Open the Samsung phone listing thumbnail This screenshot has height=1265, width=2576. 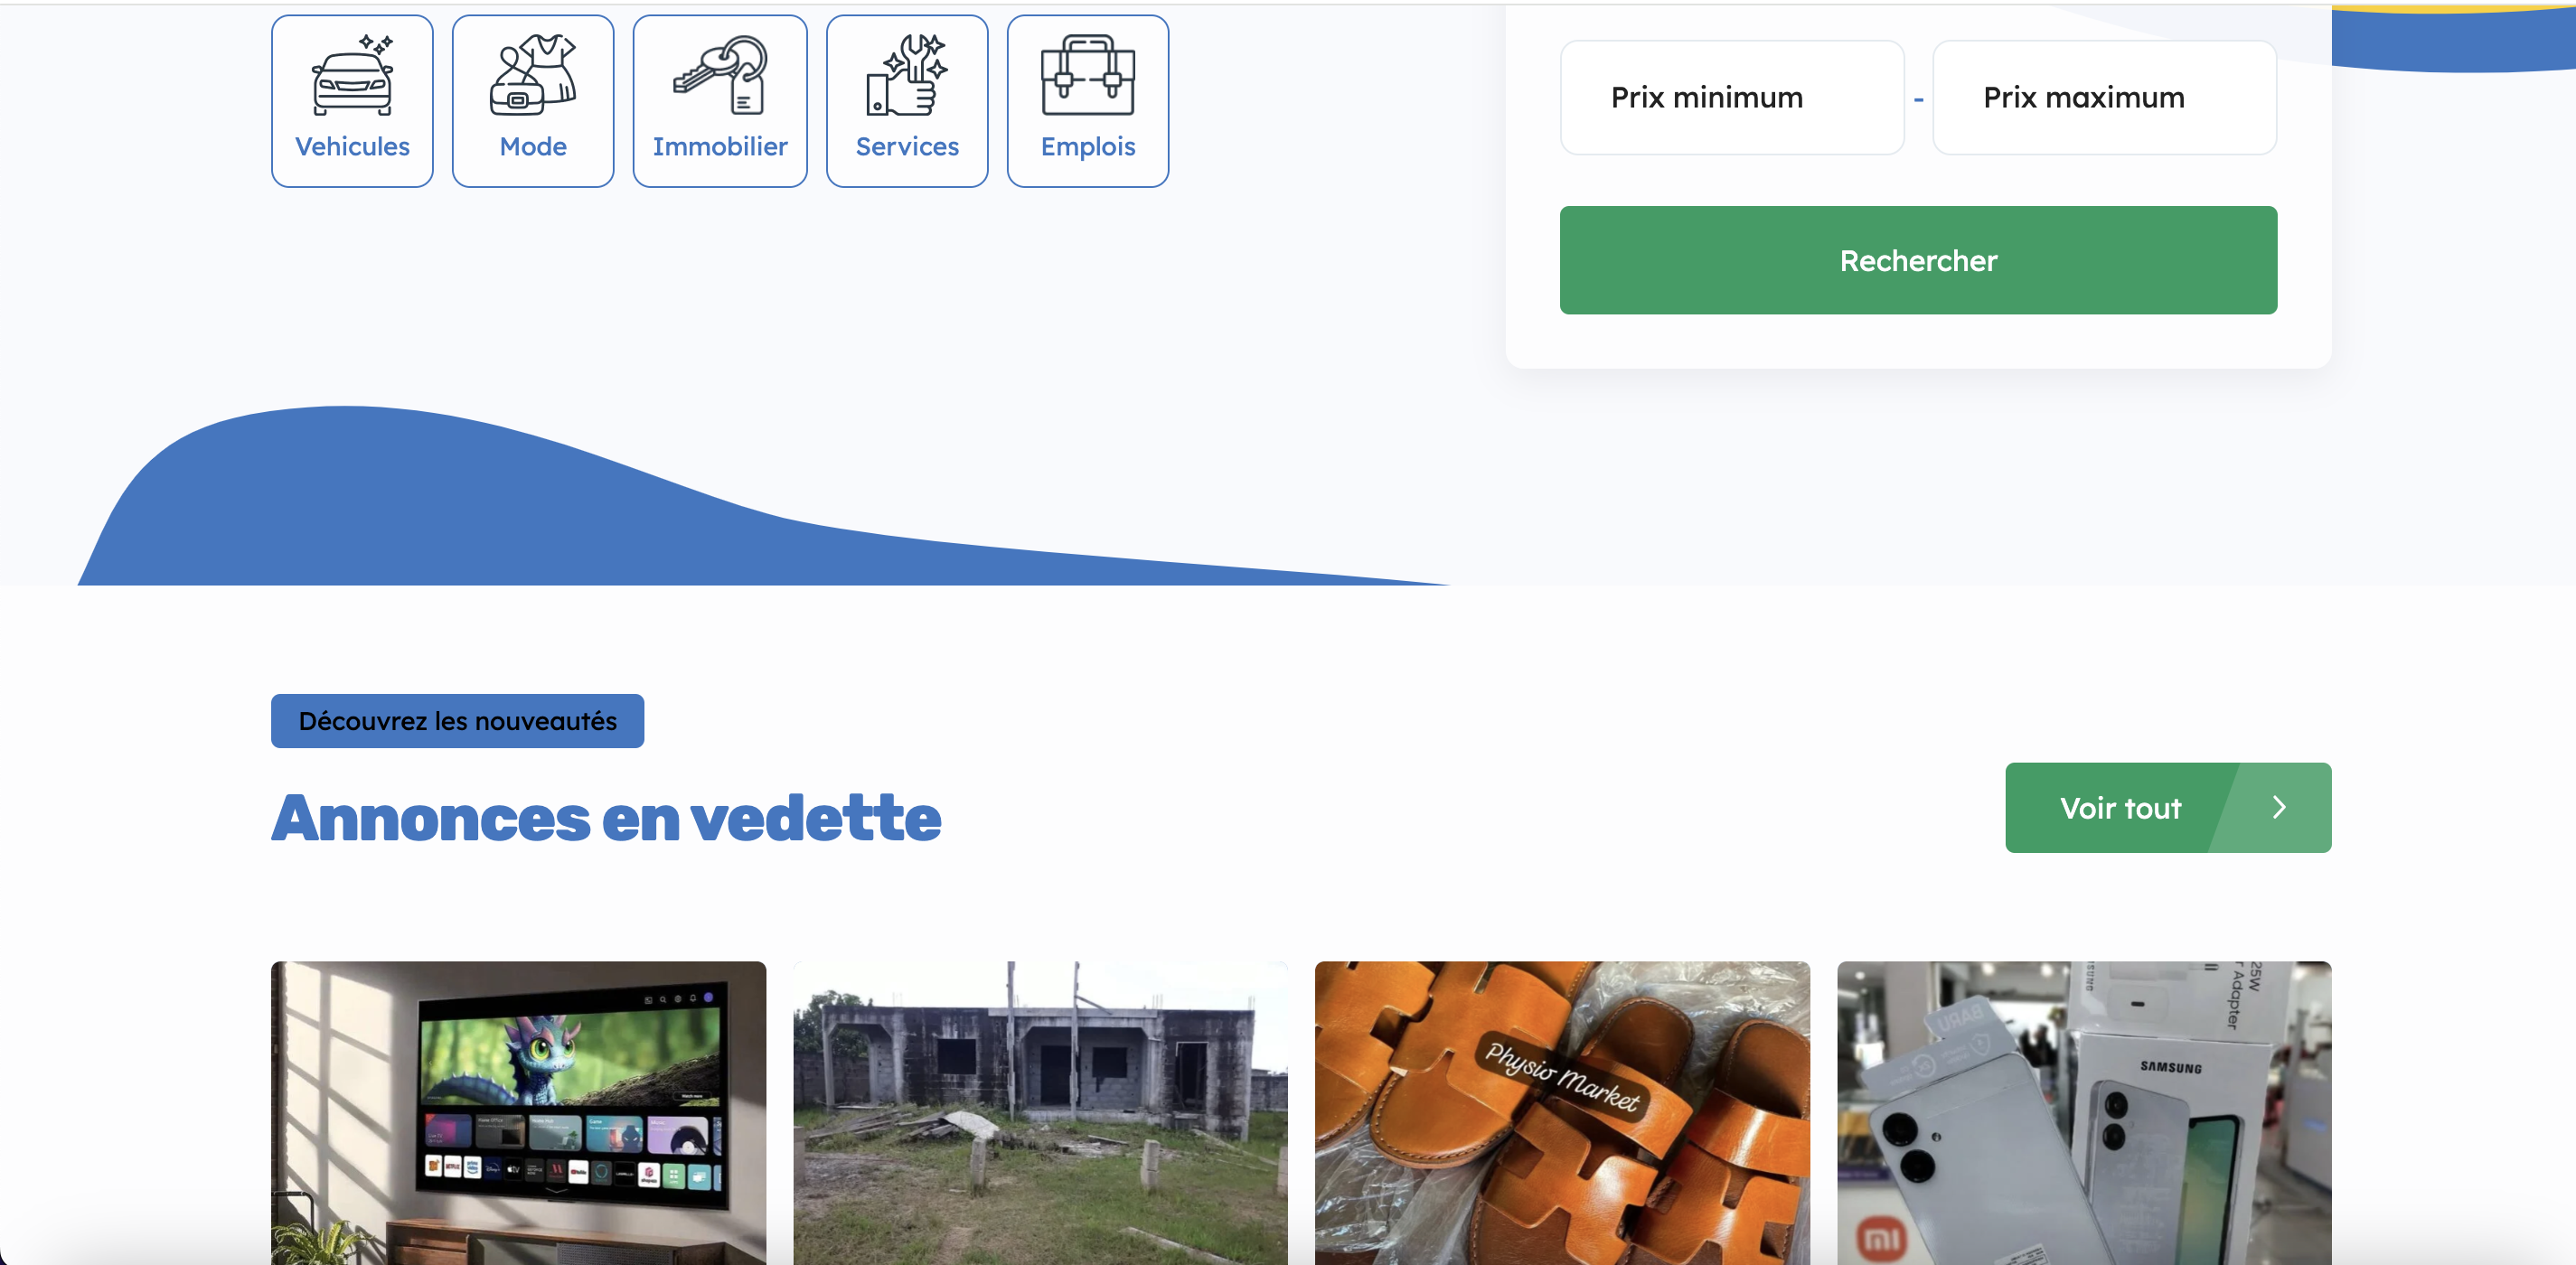click(x=2084, y=1113)
